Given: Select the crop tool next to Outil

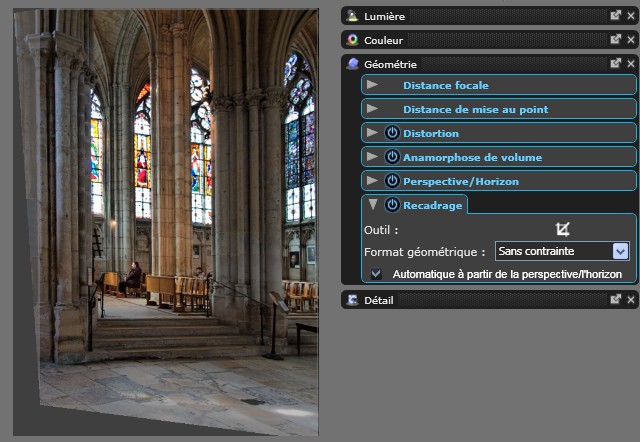Looking at the screenshot, I should point(562,229).
